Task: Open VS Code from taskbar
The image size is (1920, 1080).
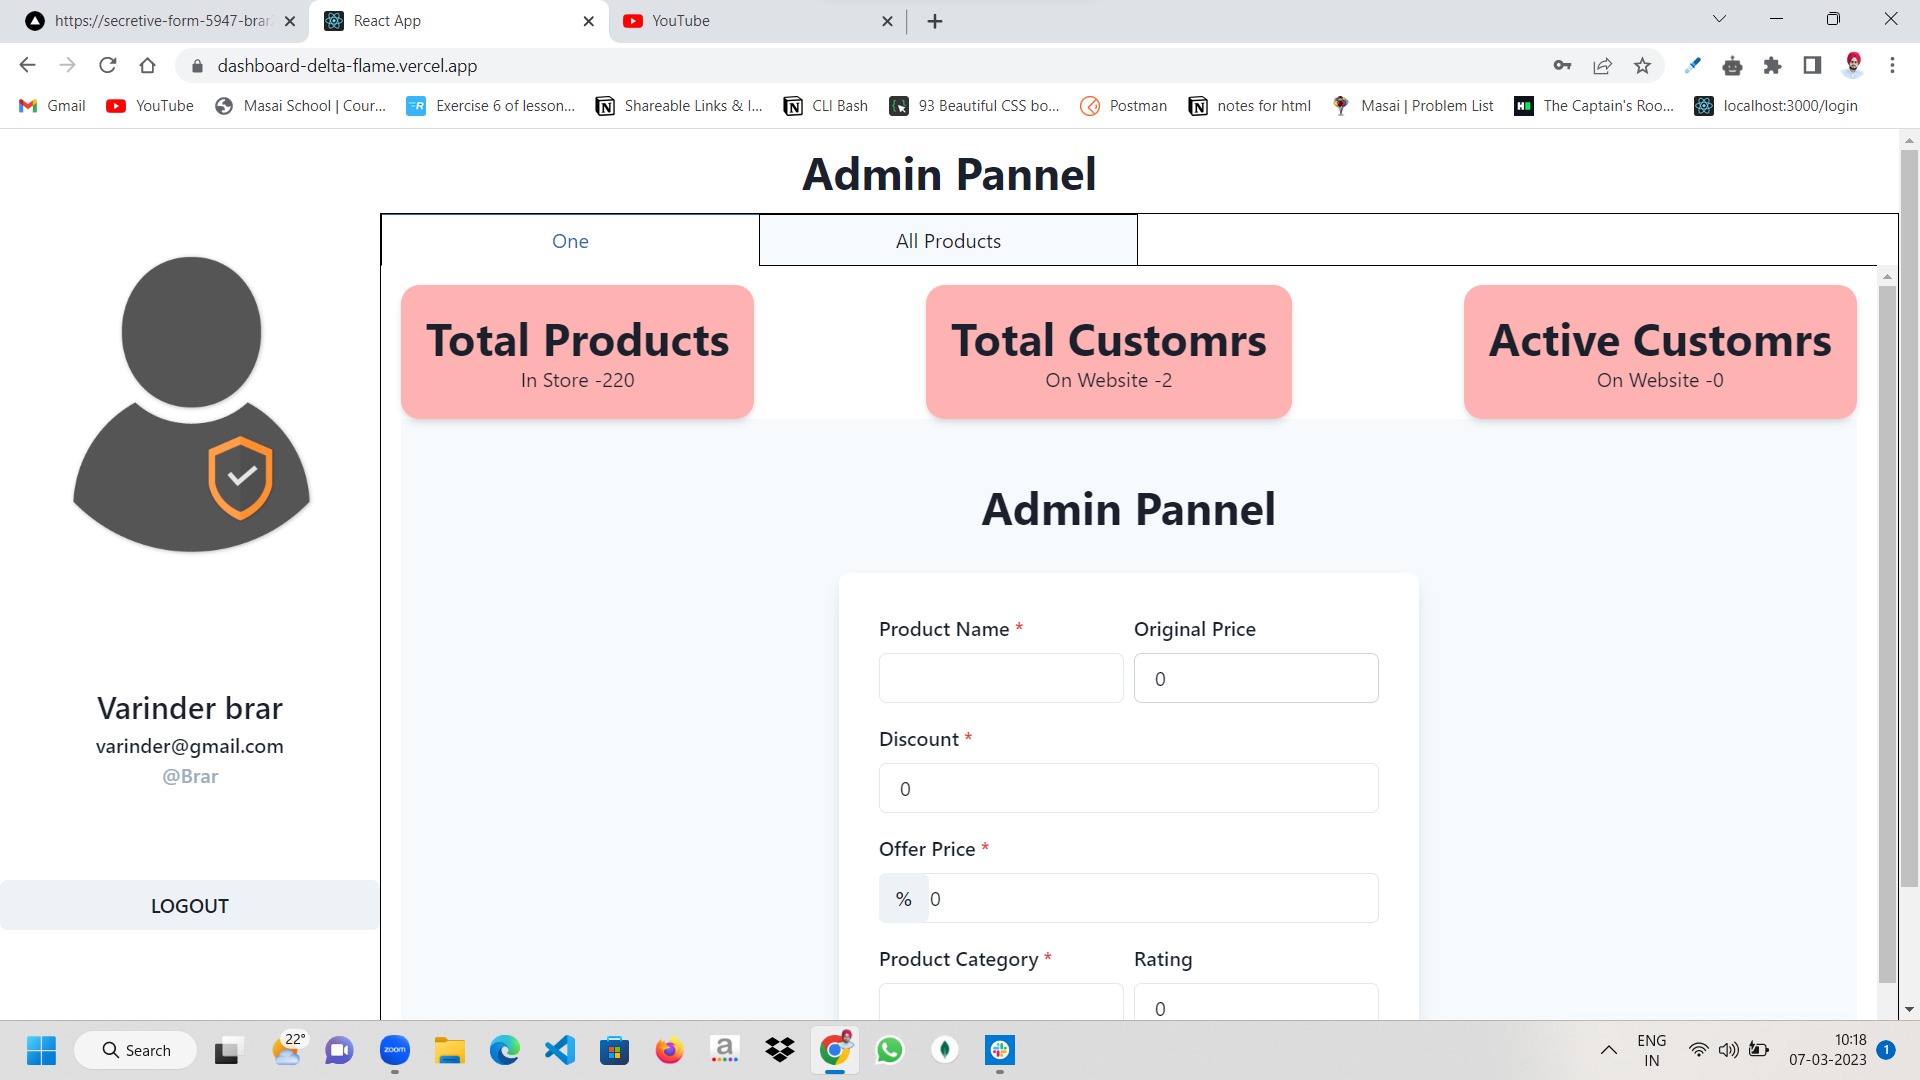Action: click(560, 1050)
